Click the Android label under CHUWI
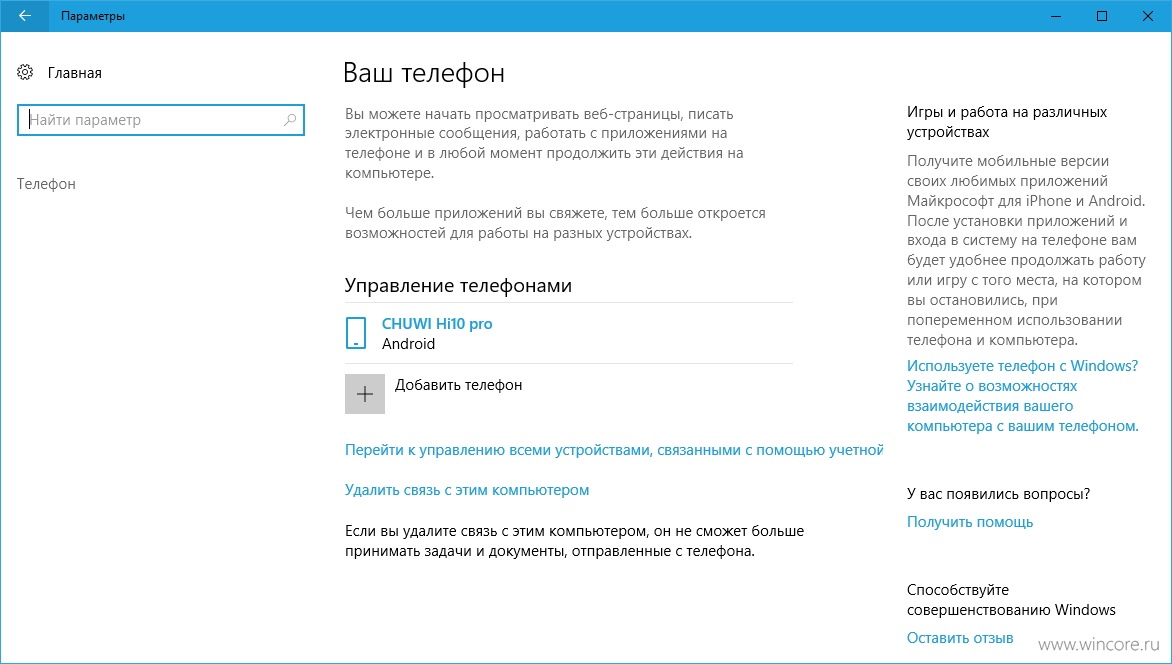The width and height of the screenshot is (1172, 664). coord(408,344)
